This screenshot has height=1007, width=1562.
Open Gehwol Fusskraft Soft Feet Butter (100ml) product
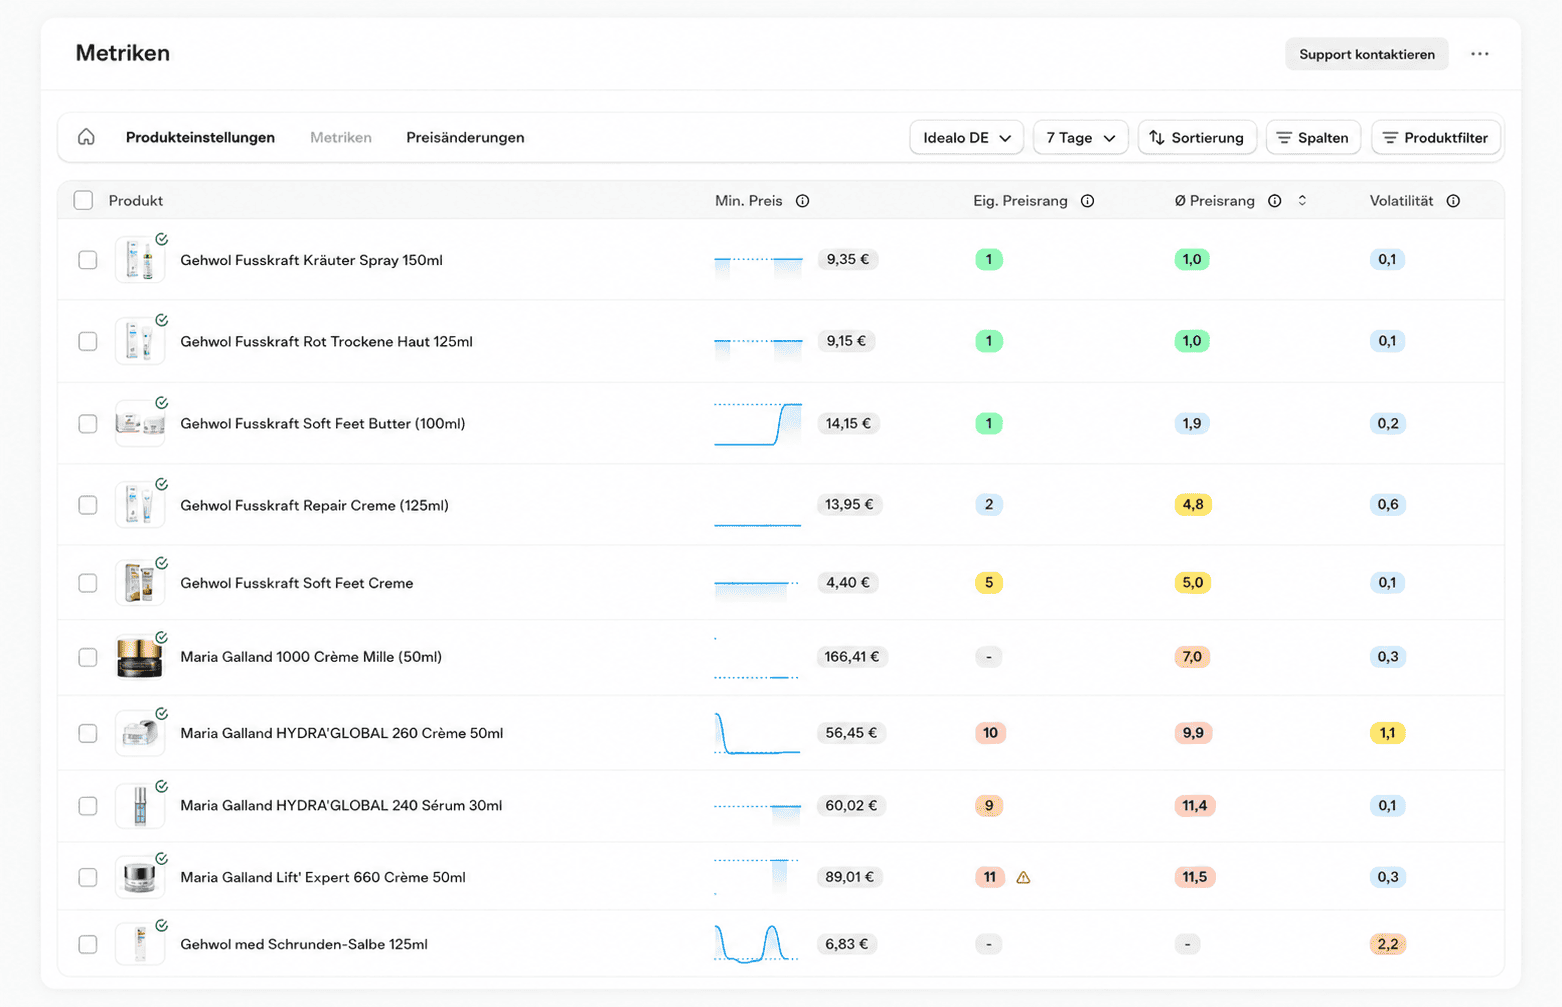pyautogui.click(x=322, y=424)
